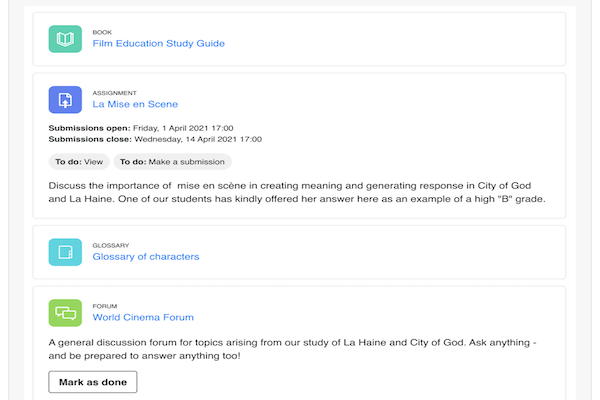This screenshot has height=400, width=600.
Task: Click the "To do: View" badge
Action: point(79,161)
